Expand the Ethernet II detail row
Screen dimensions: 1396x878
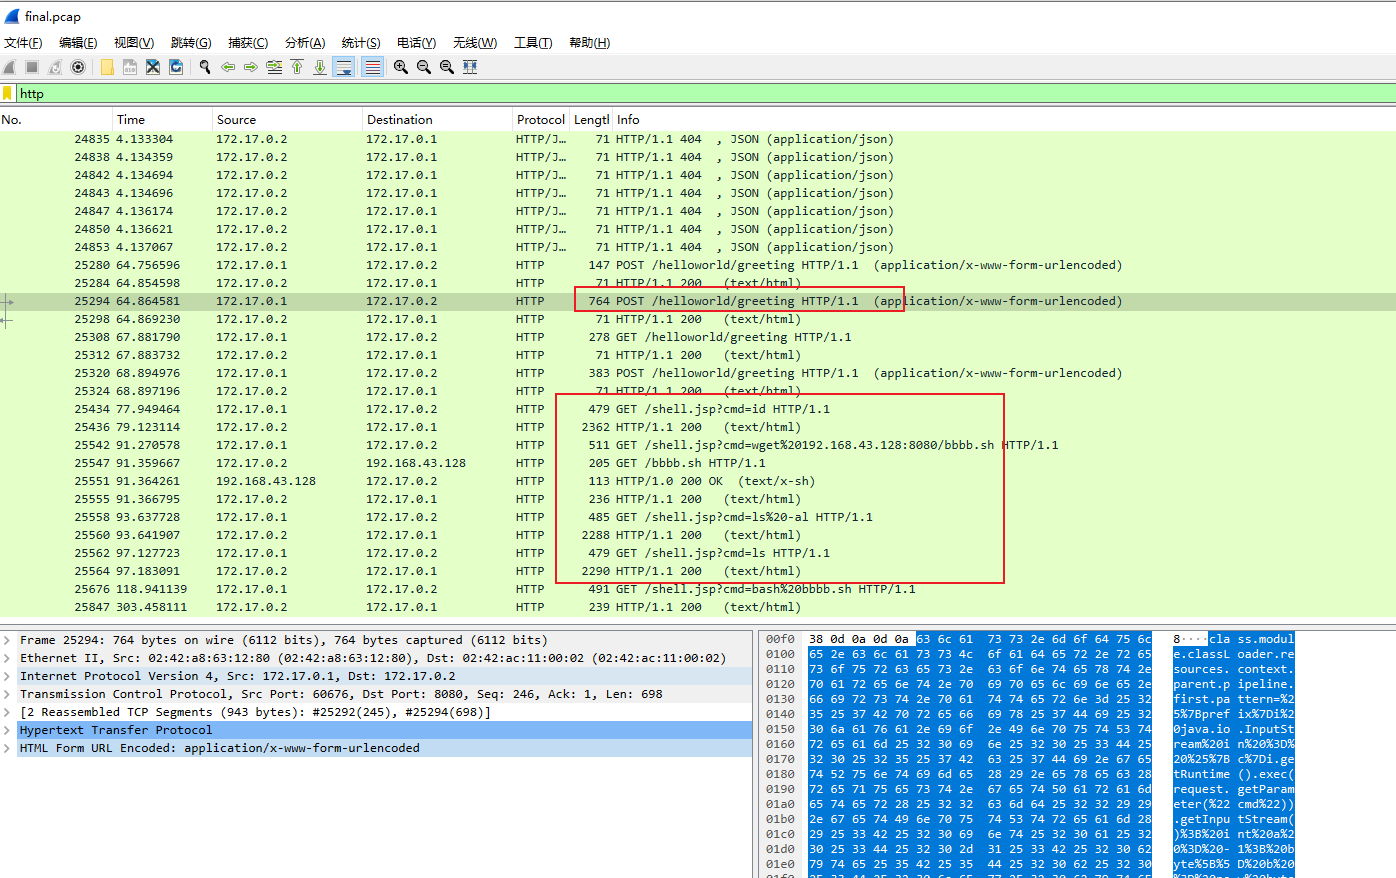(x=8, y=658)
